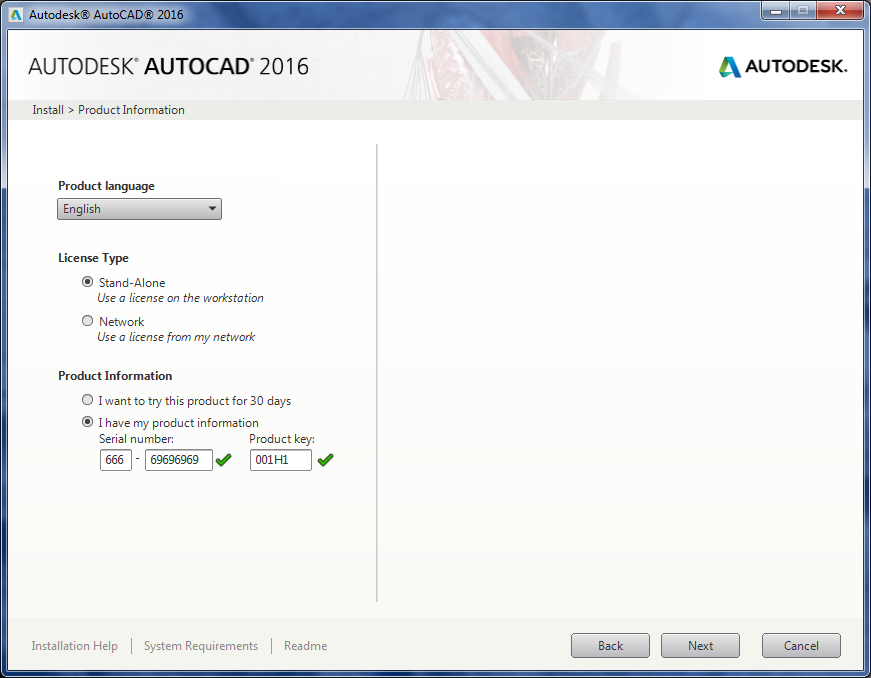Click the Product Information breadcrumb
This screenshot has height=678, width=871.
[x=131, y=110]
